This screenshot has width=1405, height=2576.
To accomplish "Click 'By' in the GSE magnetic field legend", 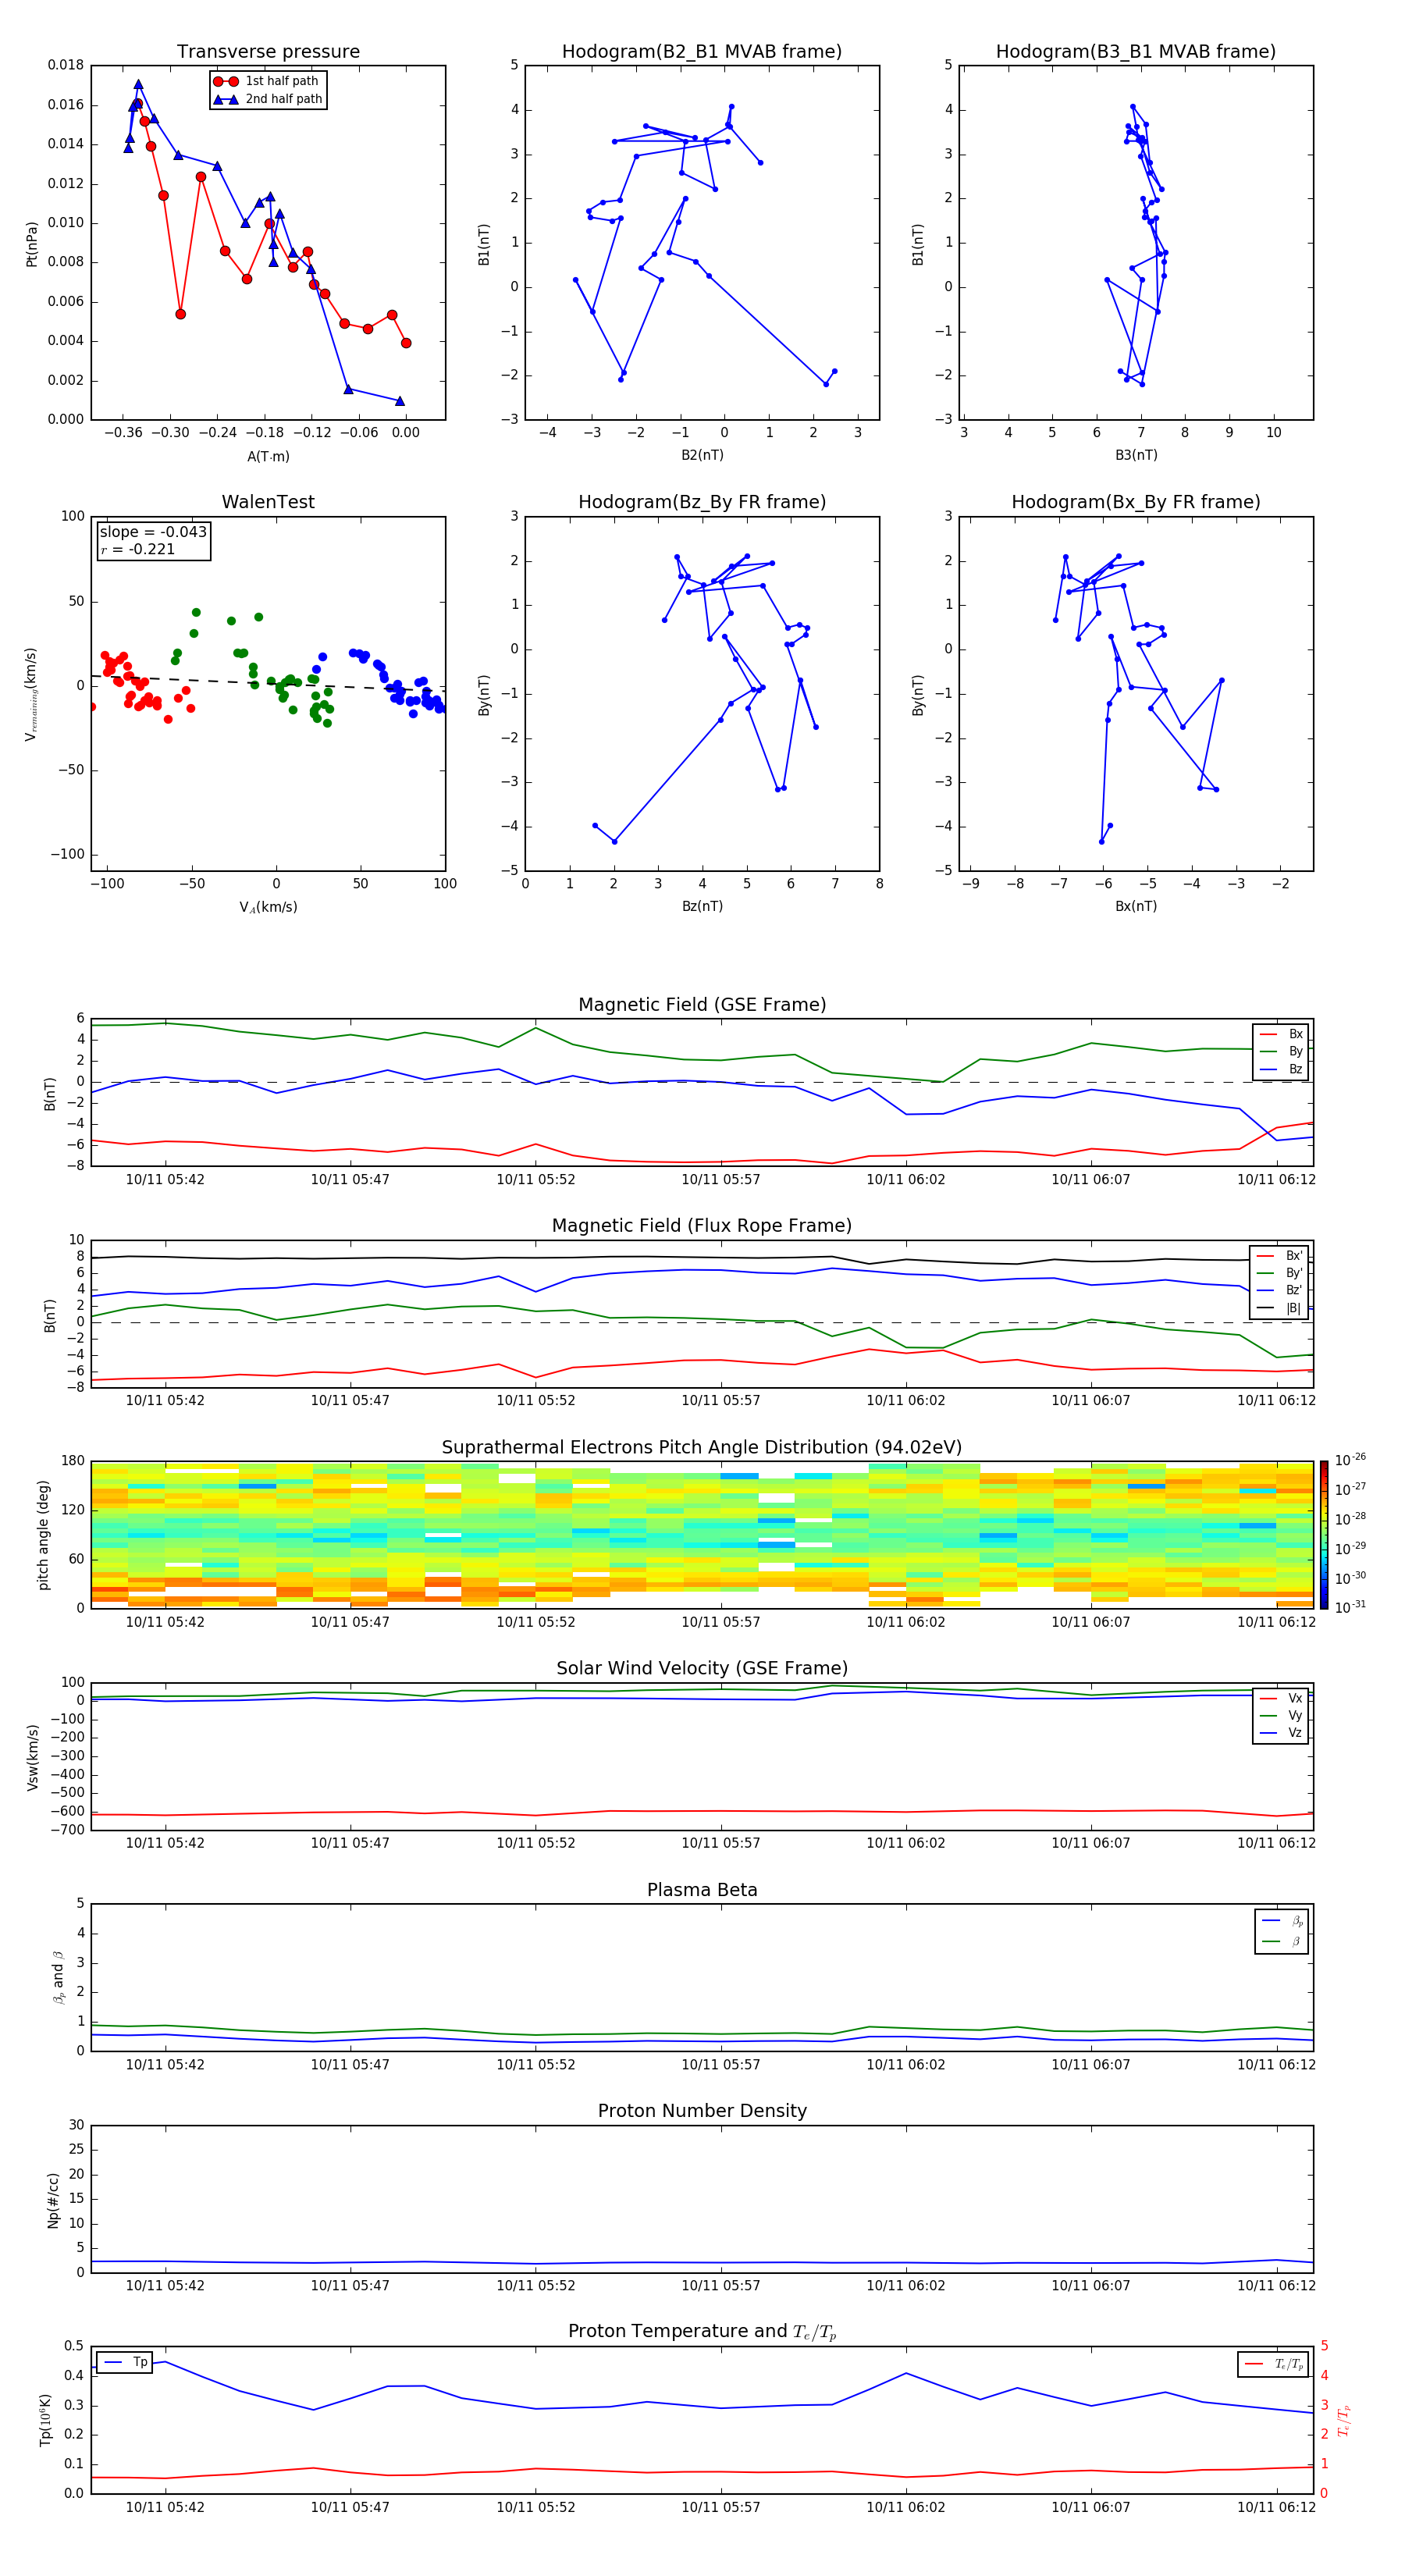I will (1281, 1052).
